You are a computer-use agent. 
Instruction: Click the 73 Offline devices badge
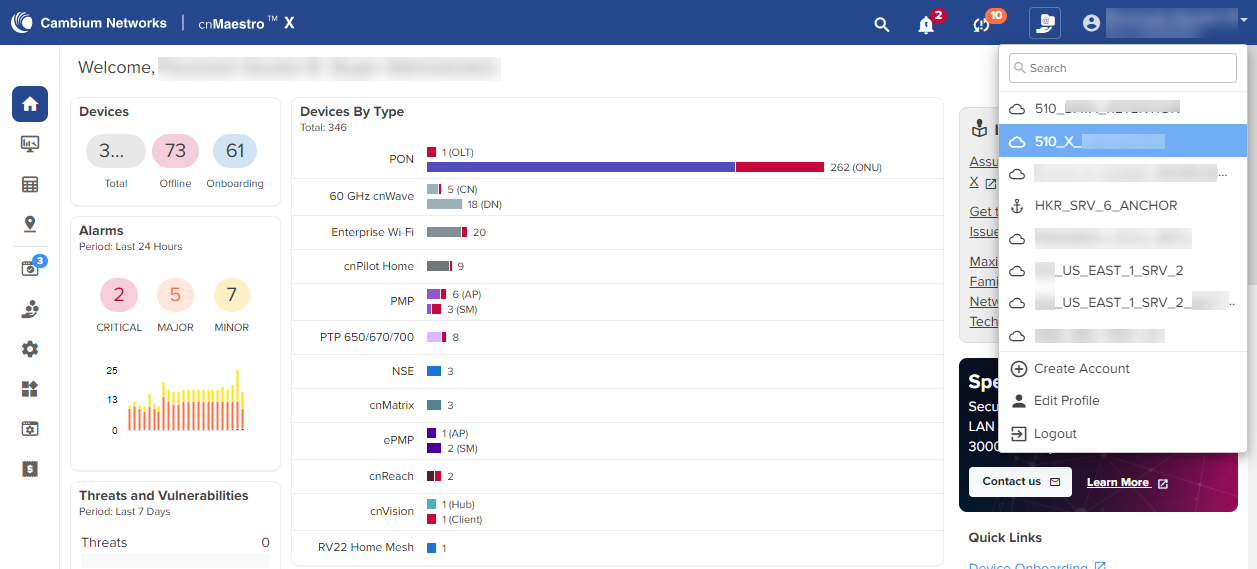(x=175, y=151)
